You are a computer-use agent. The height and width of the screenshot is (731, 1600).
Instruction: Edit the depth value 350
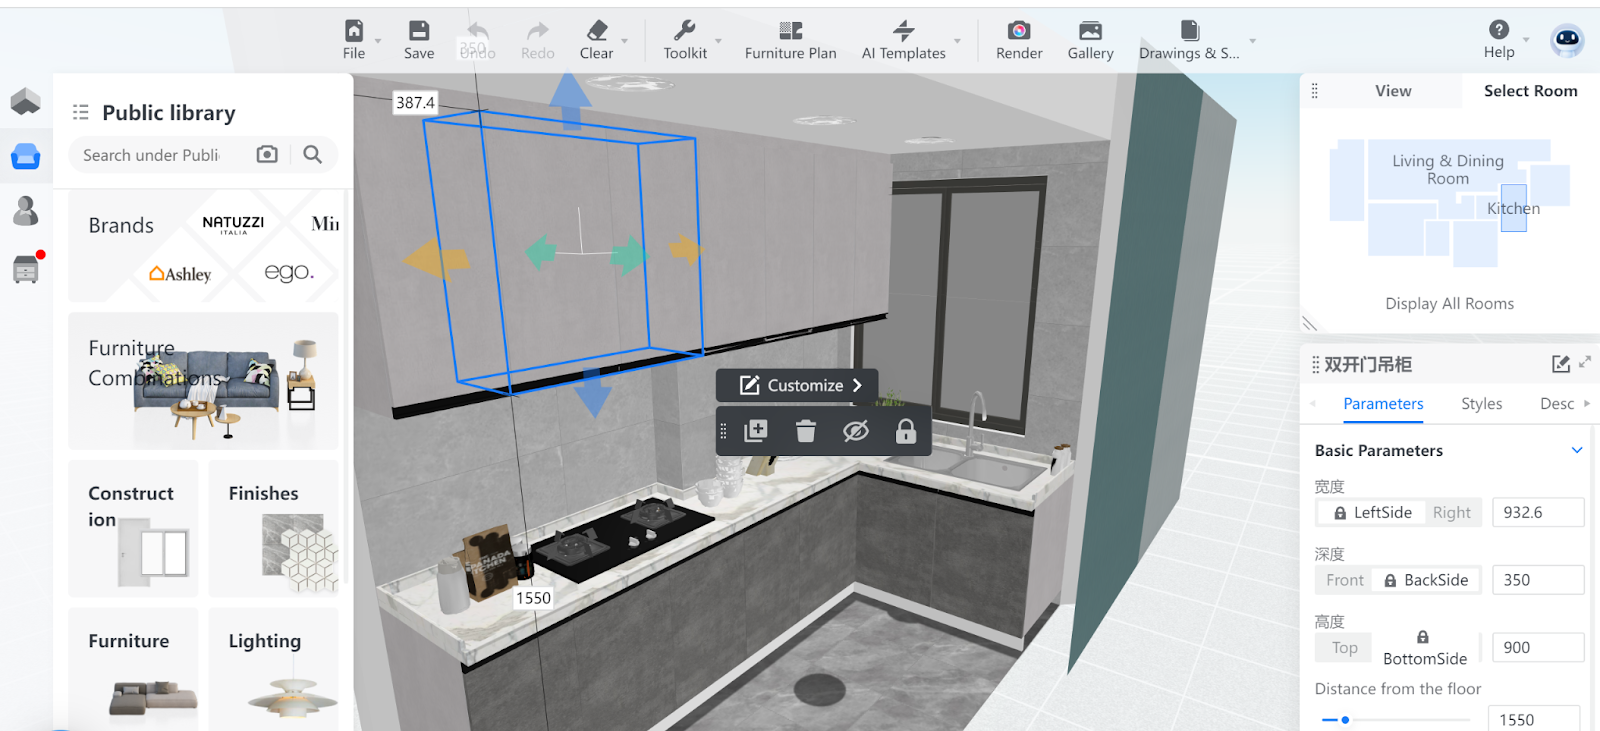click(1537, 580)
